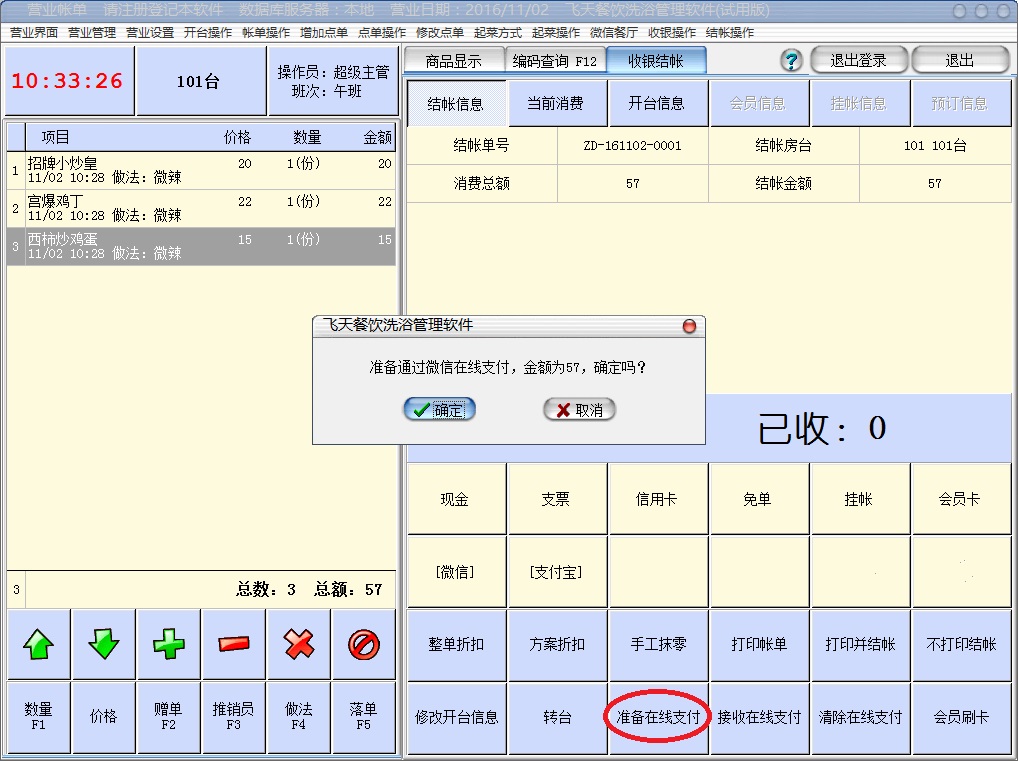Click the green up arrow icon
1018x761 pixels.
[x=38, y=645]
